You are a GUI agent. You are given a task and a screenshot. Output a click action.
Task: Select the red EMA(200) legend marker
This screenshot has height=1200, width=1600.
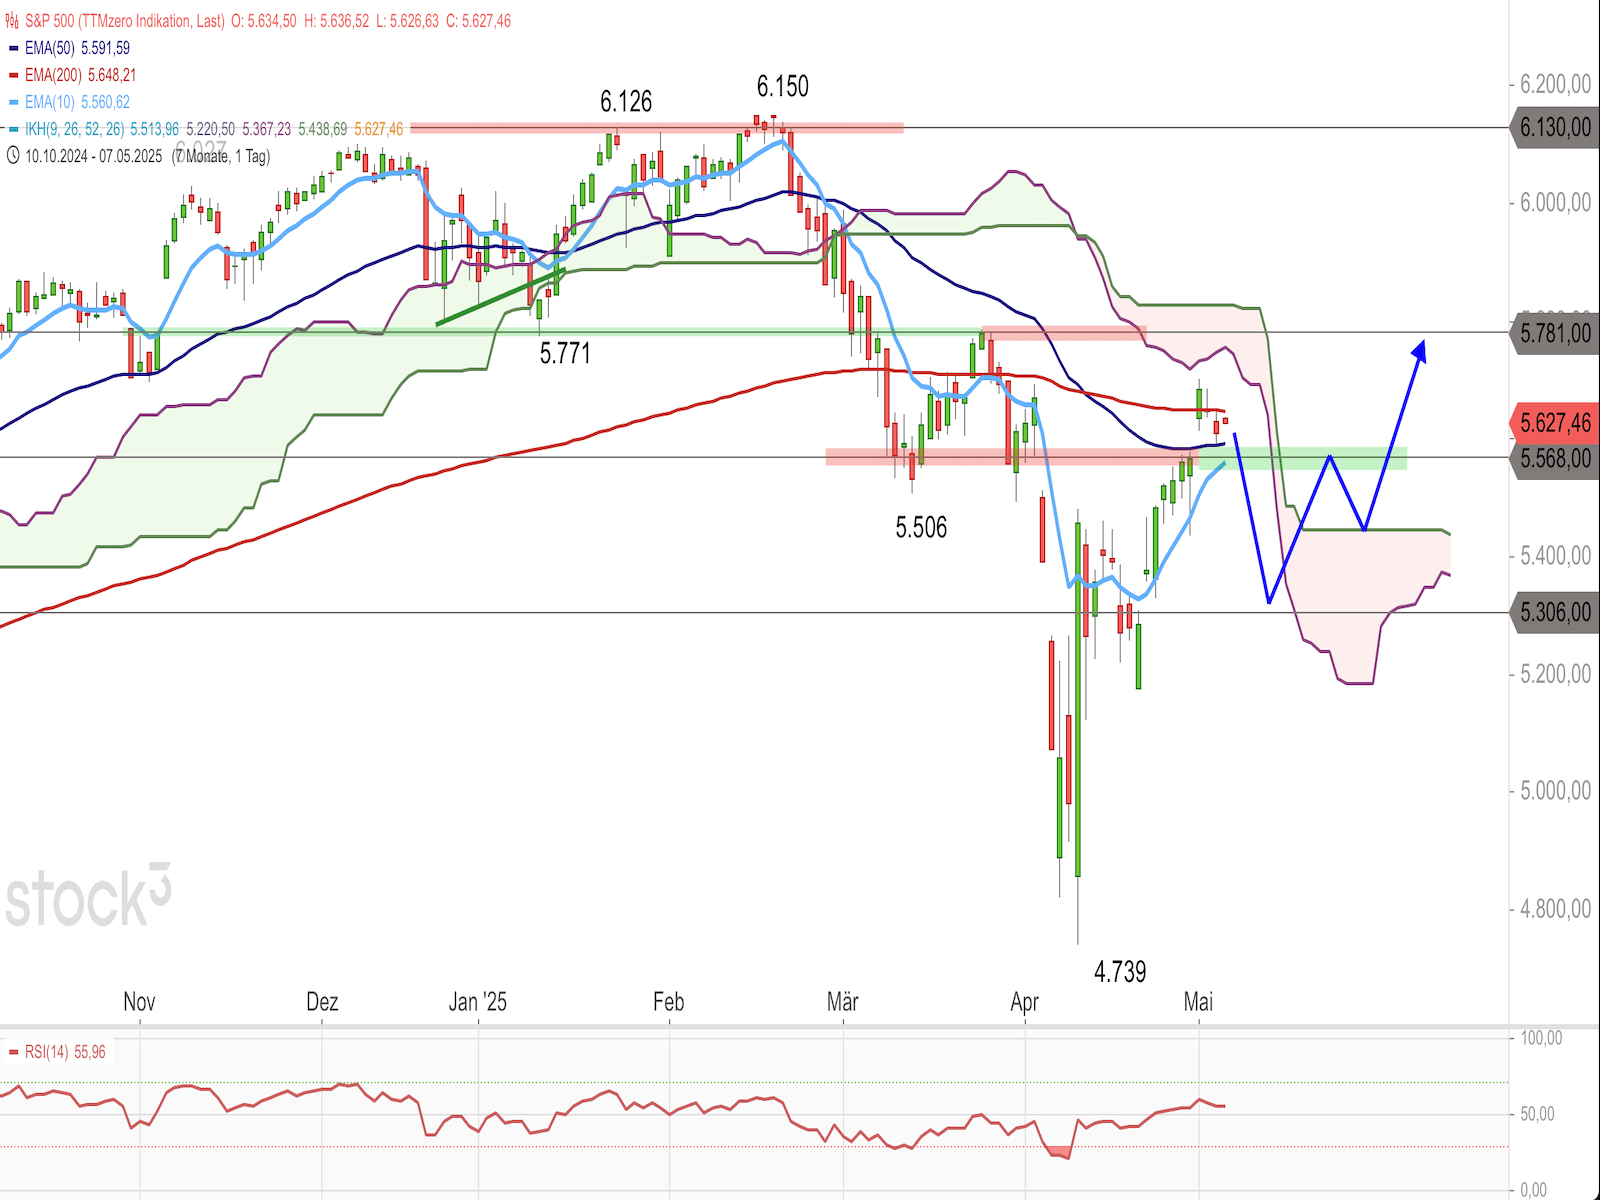(14, 75)
